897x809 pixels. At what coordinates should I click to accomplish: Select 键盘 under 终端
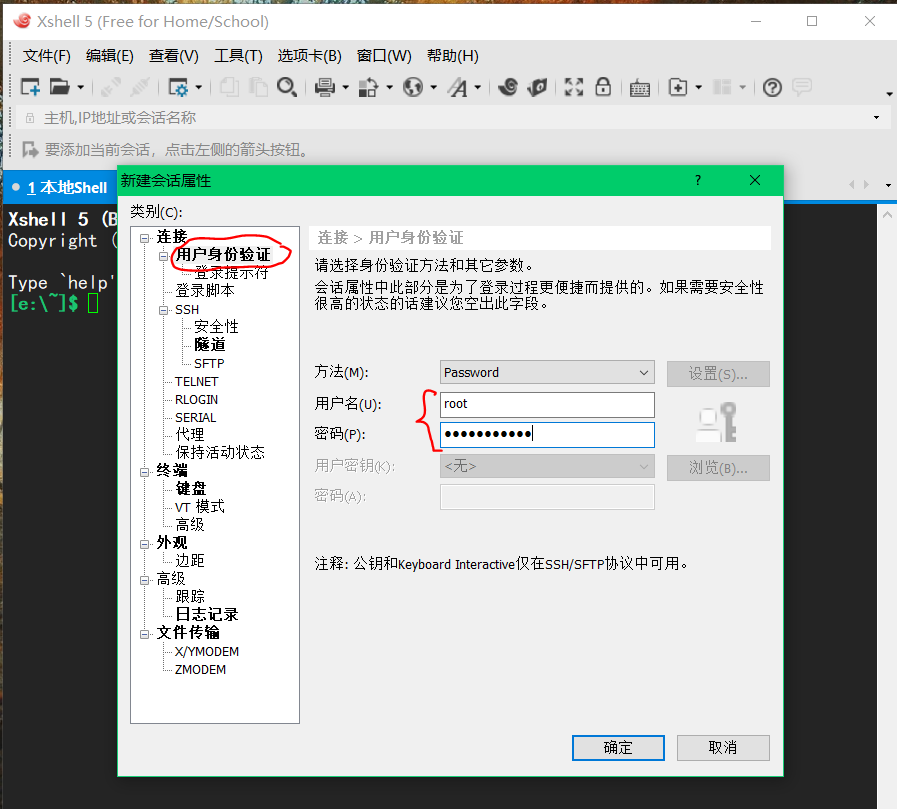(x=190, y=489)
